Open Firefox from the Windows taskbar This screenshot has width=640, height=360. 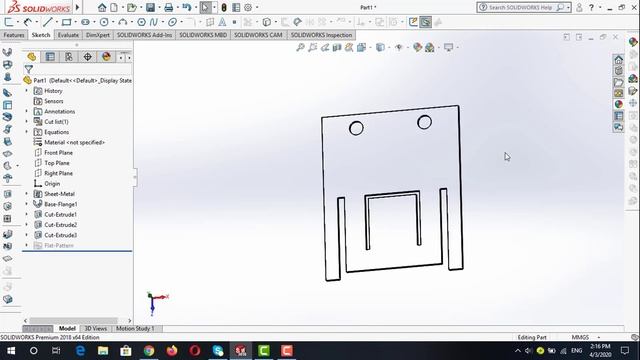pyautogui.click(x=172, y=351)
